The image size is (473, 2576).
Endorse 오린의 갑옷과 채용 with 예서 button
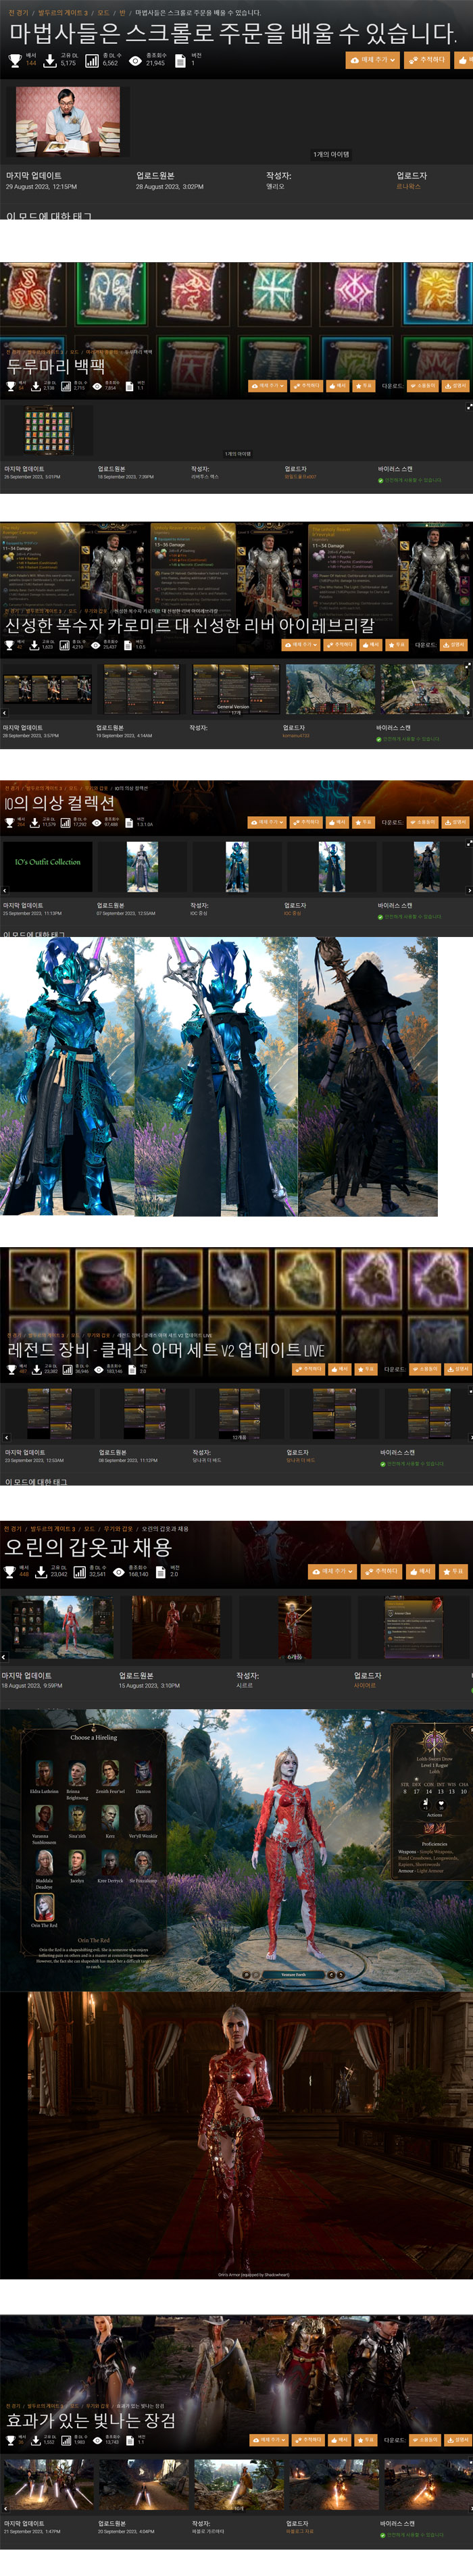[420, 1572]
